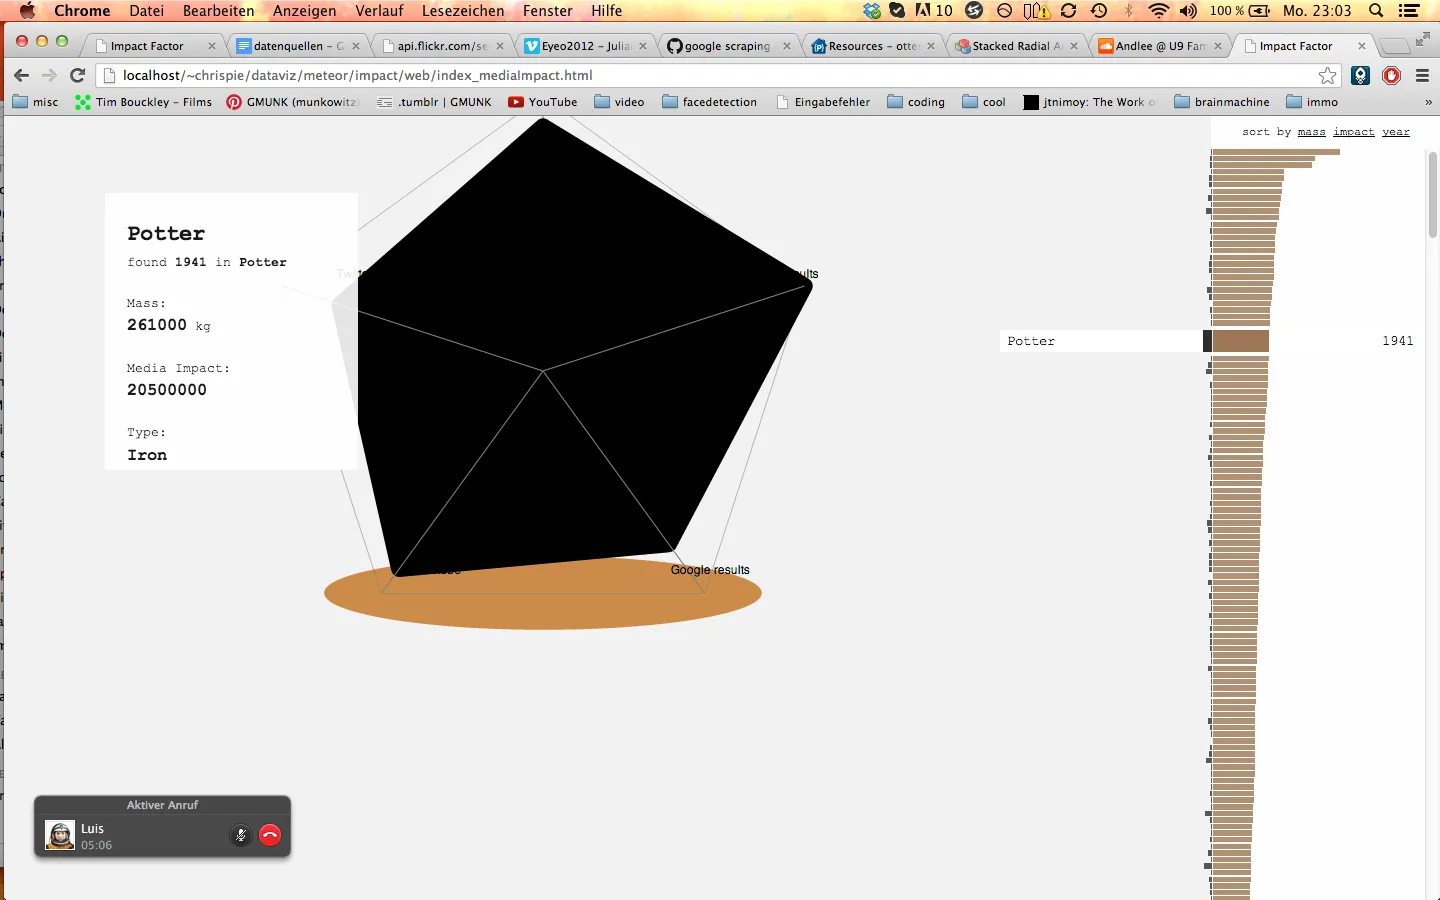Switch to the Eyeo2012 Vimeo tab

coord(585,46)
